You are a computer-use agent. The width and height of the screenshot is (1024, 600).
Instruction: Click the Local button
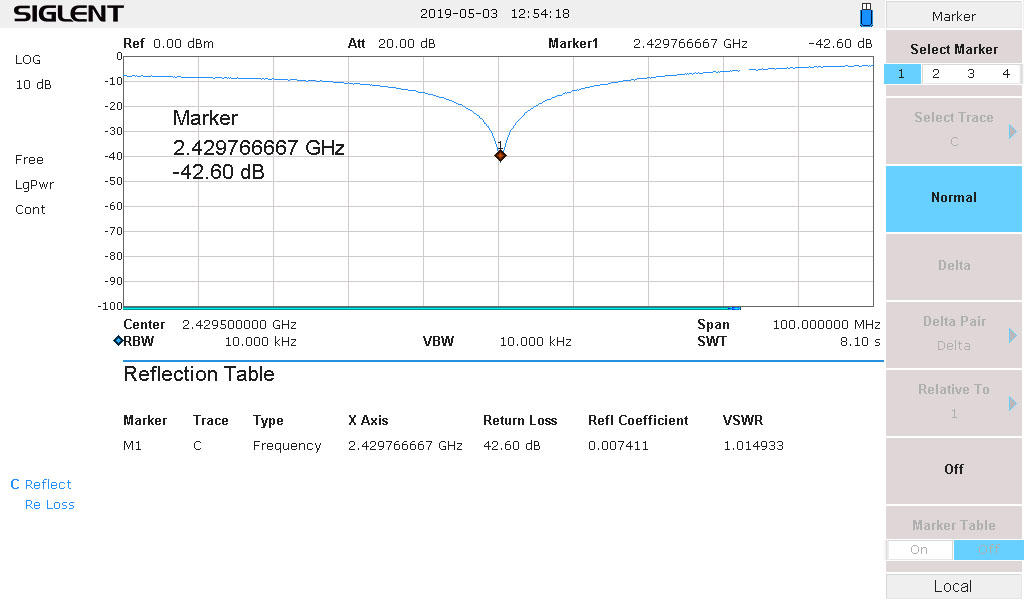click(954, 586)
